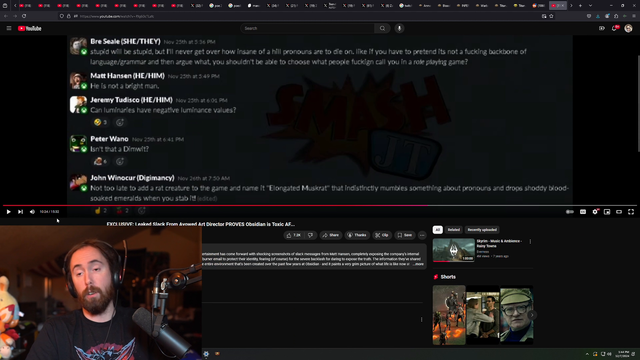This screenshot has height=360, width=640.
Task: Toggle theater mode
Action: pos(619,211)
